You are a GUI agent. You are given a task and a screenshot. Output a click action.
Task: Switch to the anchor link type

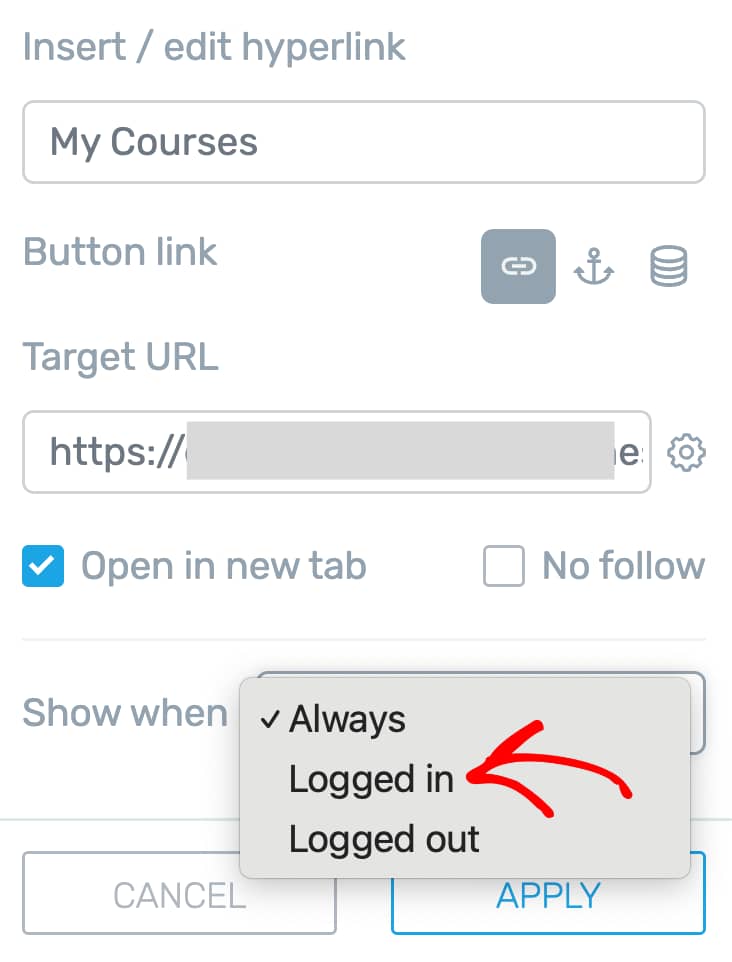tap(593, 266)
